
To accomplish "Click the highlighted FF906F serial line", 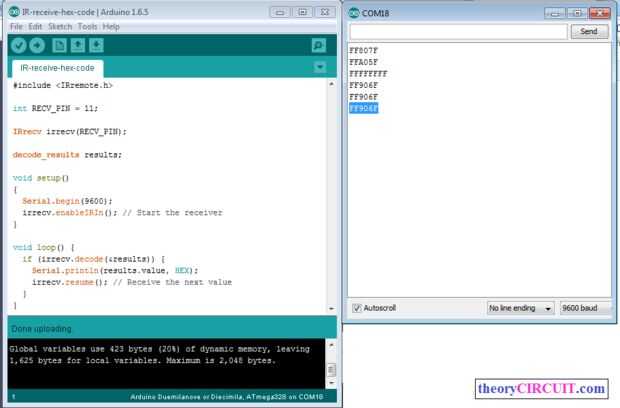I will [x=363, y=108].
